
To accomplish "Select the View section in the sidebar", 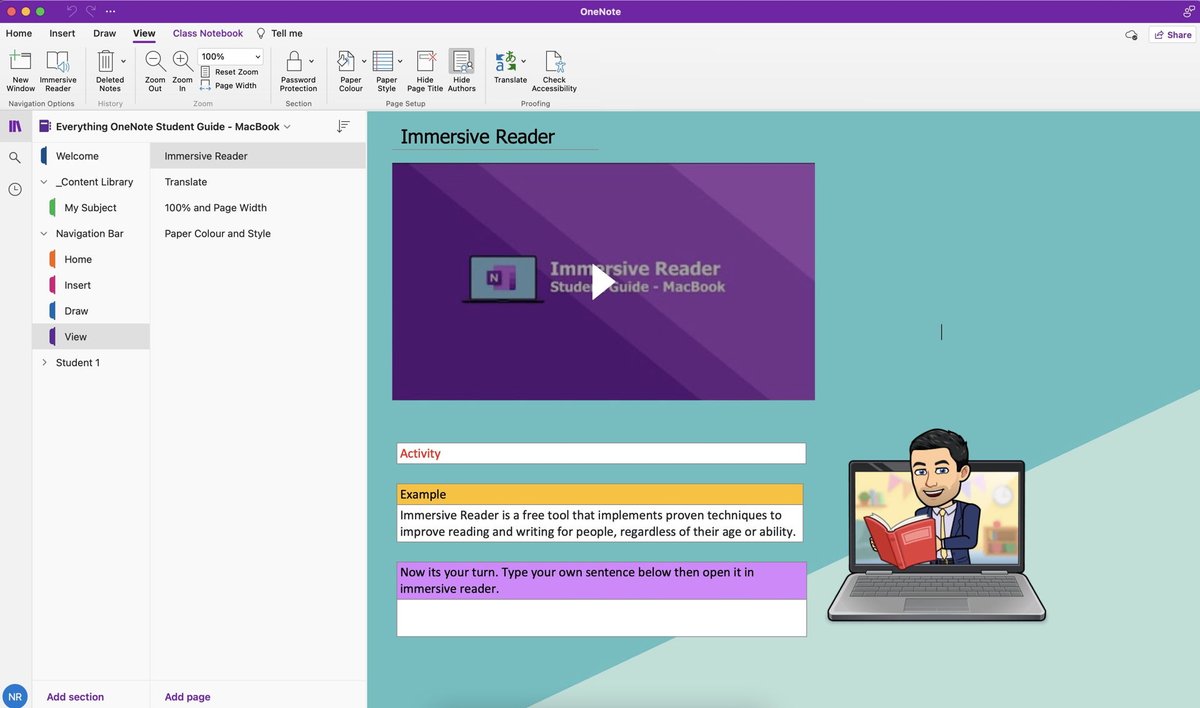I will tap(91, 337).
